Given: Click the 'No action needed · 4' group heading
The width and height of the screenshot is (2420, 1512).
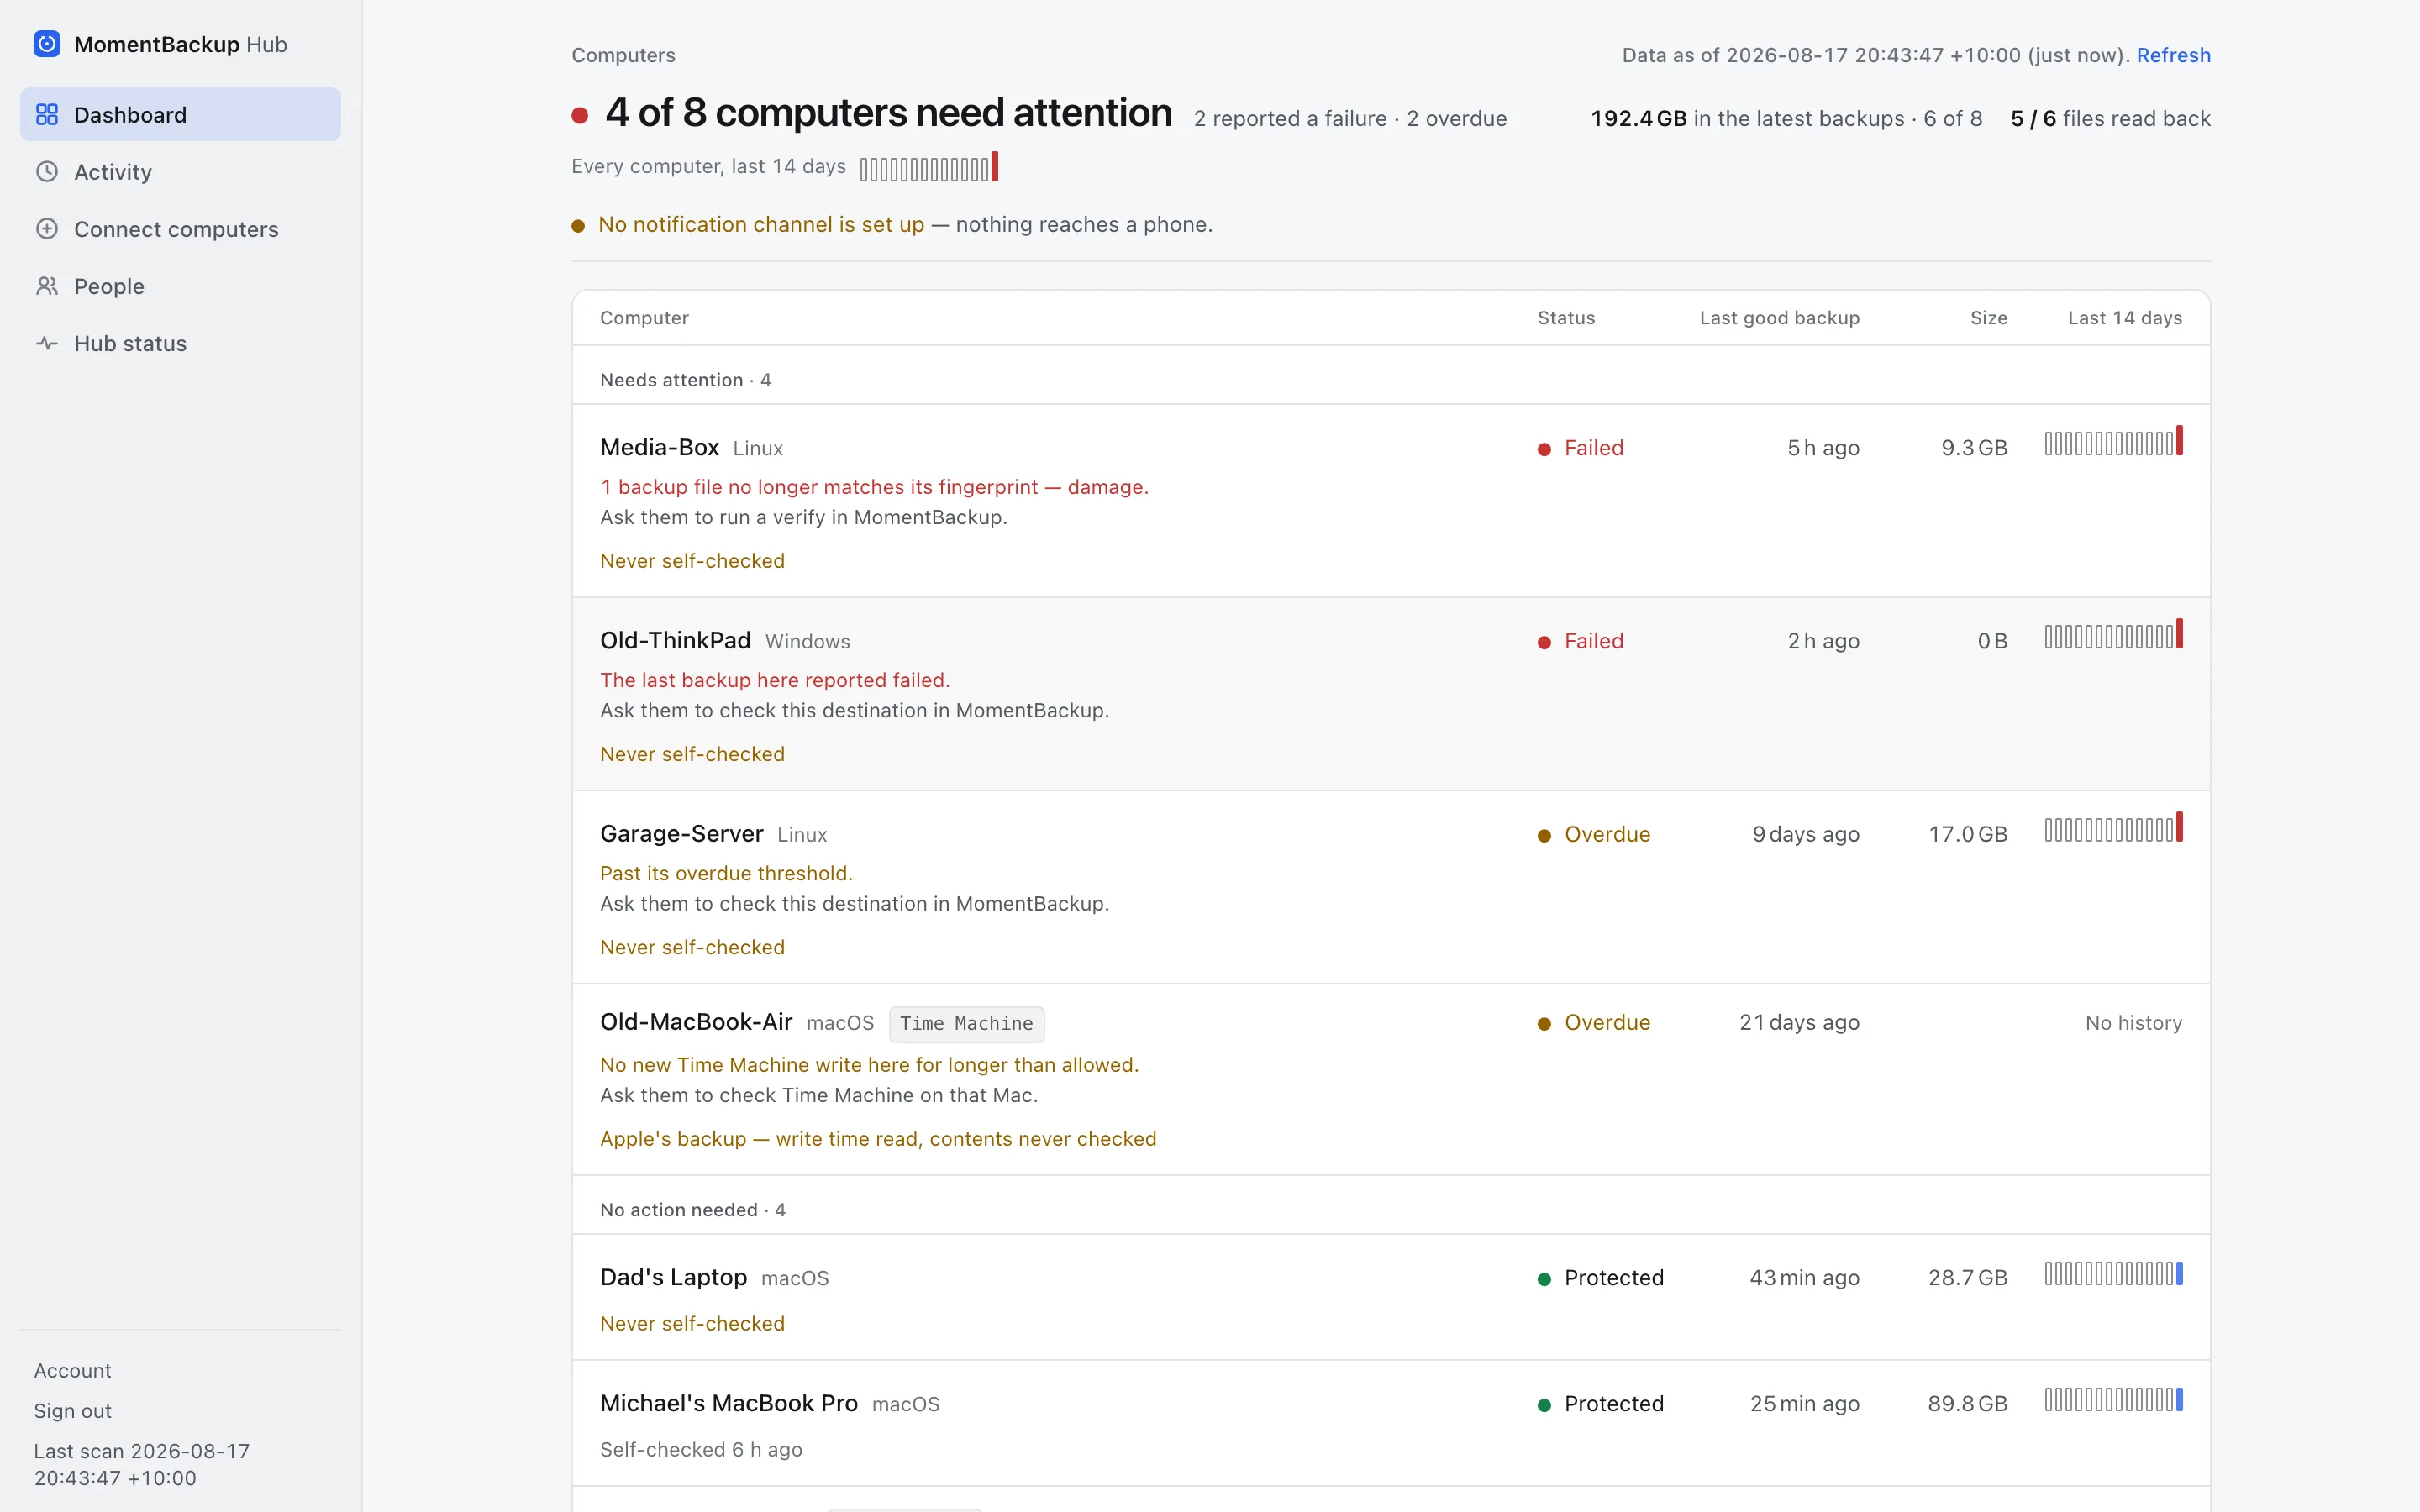Looking at the screenshot, I should click(692, 1210).
